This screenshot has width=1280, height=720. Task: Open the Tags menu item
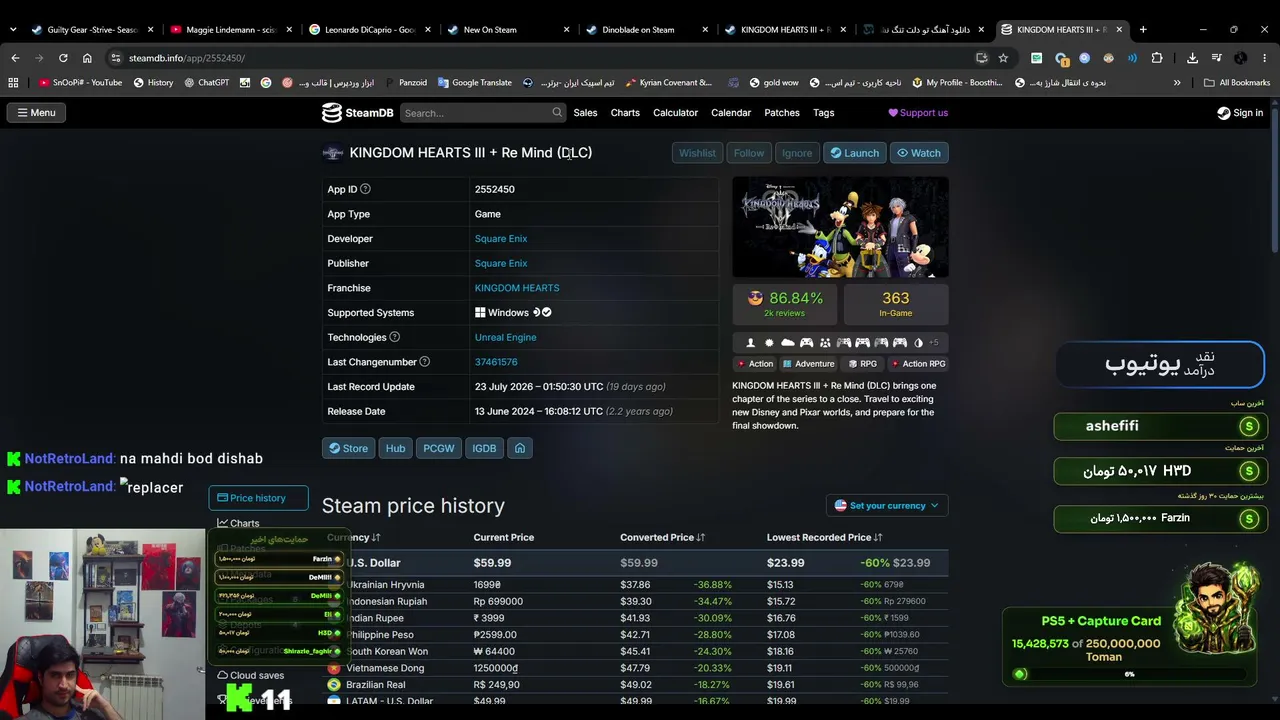point(824,113)
